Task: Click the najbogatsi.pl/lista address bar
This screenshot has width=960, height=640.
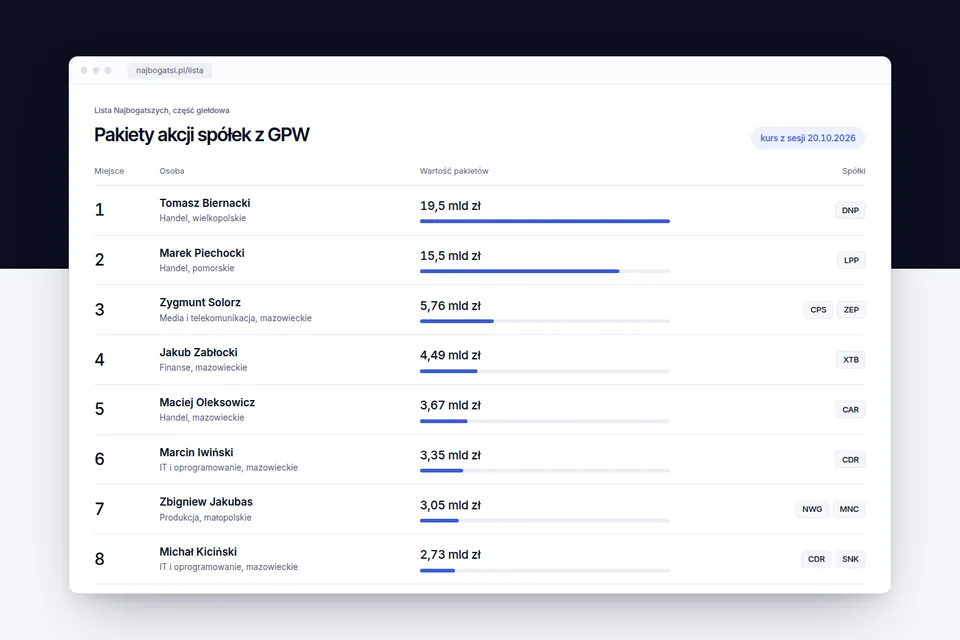Action: coord(170,70)
